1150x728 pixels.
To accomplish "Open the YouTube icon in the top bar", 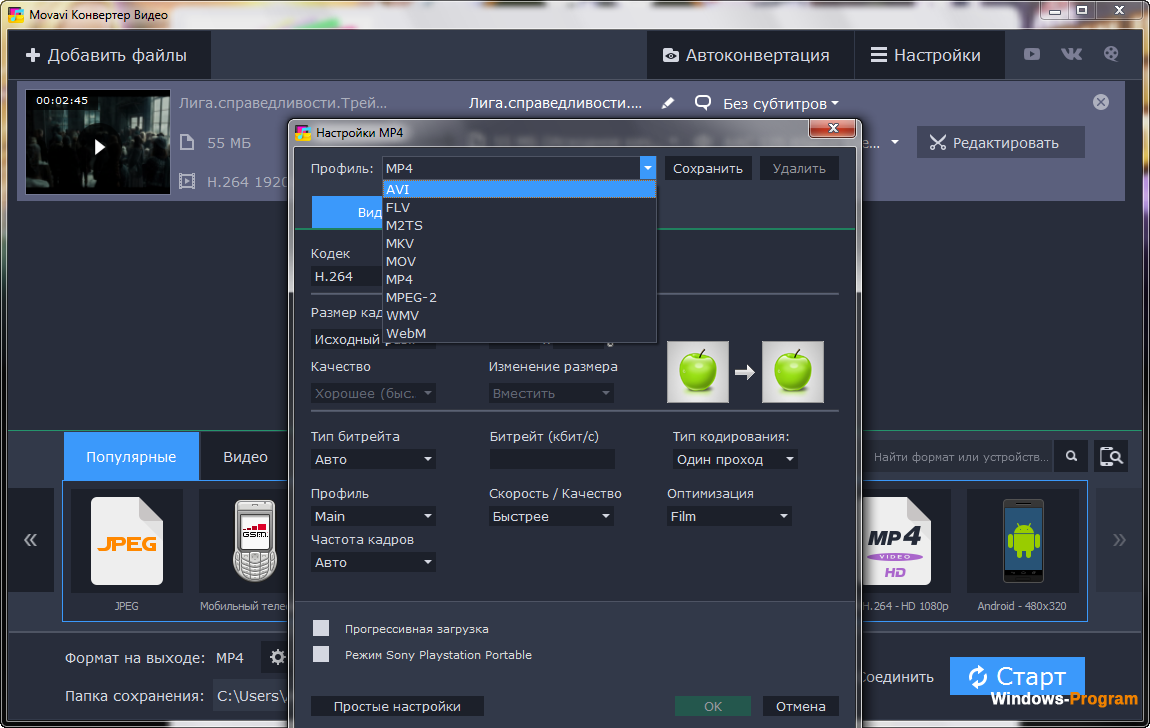I will (x=1031, y=54).
